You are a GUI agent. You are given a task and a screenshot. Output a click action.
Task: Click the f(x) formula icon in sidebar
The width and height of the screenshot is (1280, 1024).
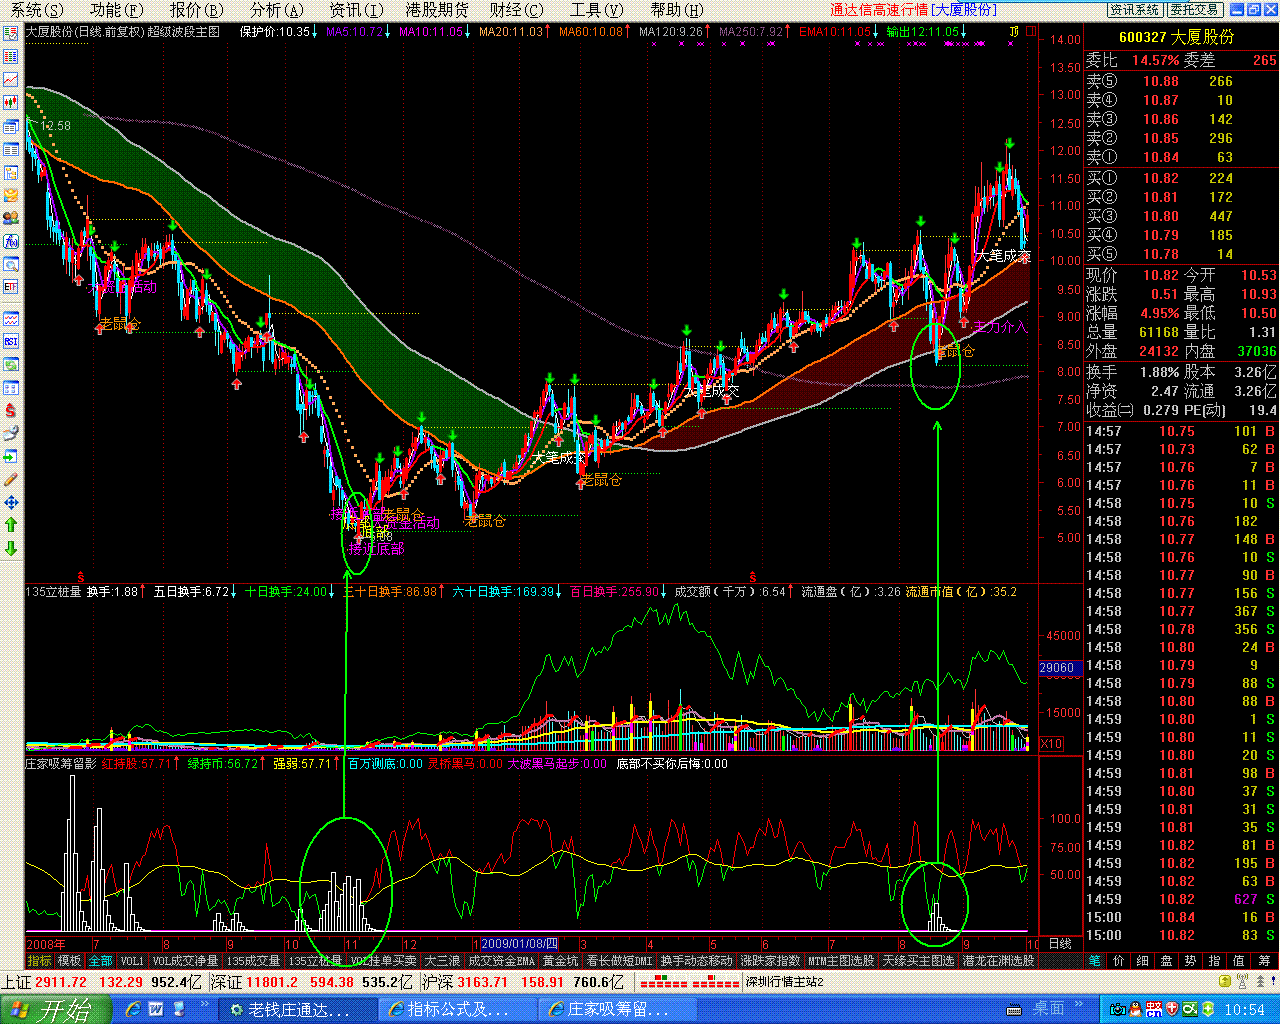tap(11, 241)
